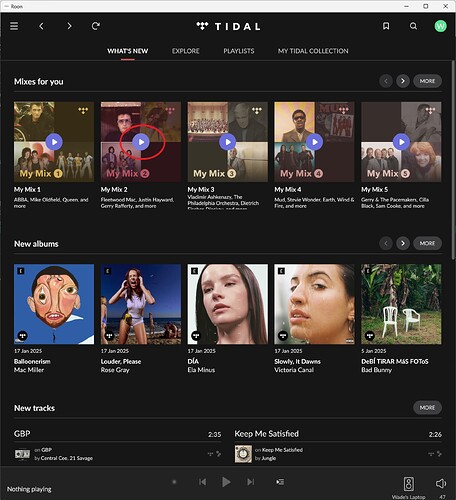The height and width of the screenshot is (500, 456).
Task: Open the volume speaker icon
Action: (441, 483)
